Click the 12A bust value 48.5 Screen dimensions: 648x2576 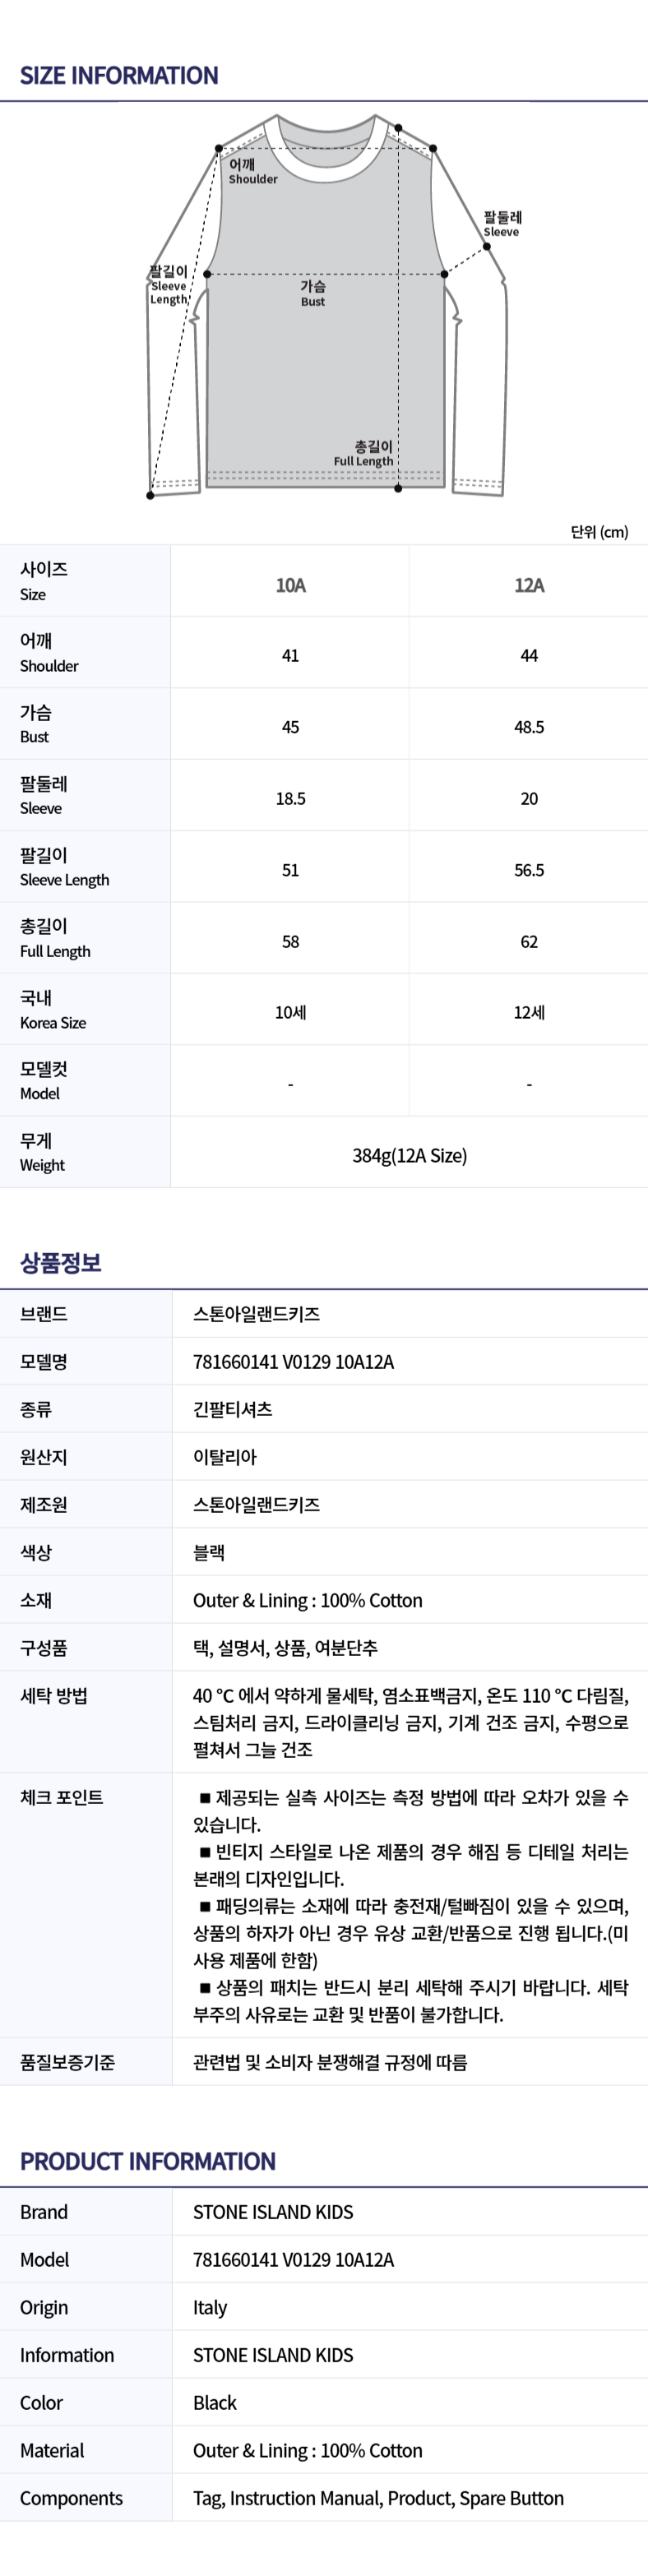(x=529, y=727)
